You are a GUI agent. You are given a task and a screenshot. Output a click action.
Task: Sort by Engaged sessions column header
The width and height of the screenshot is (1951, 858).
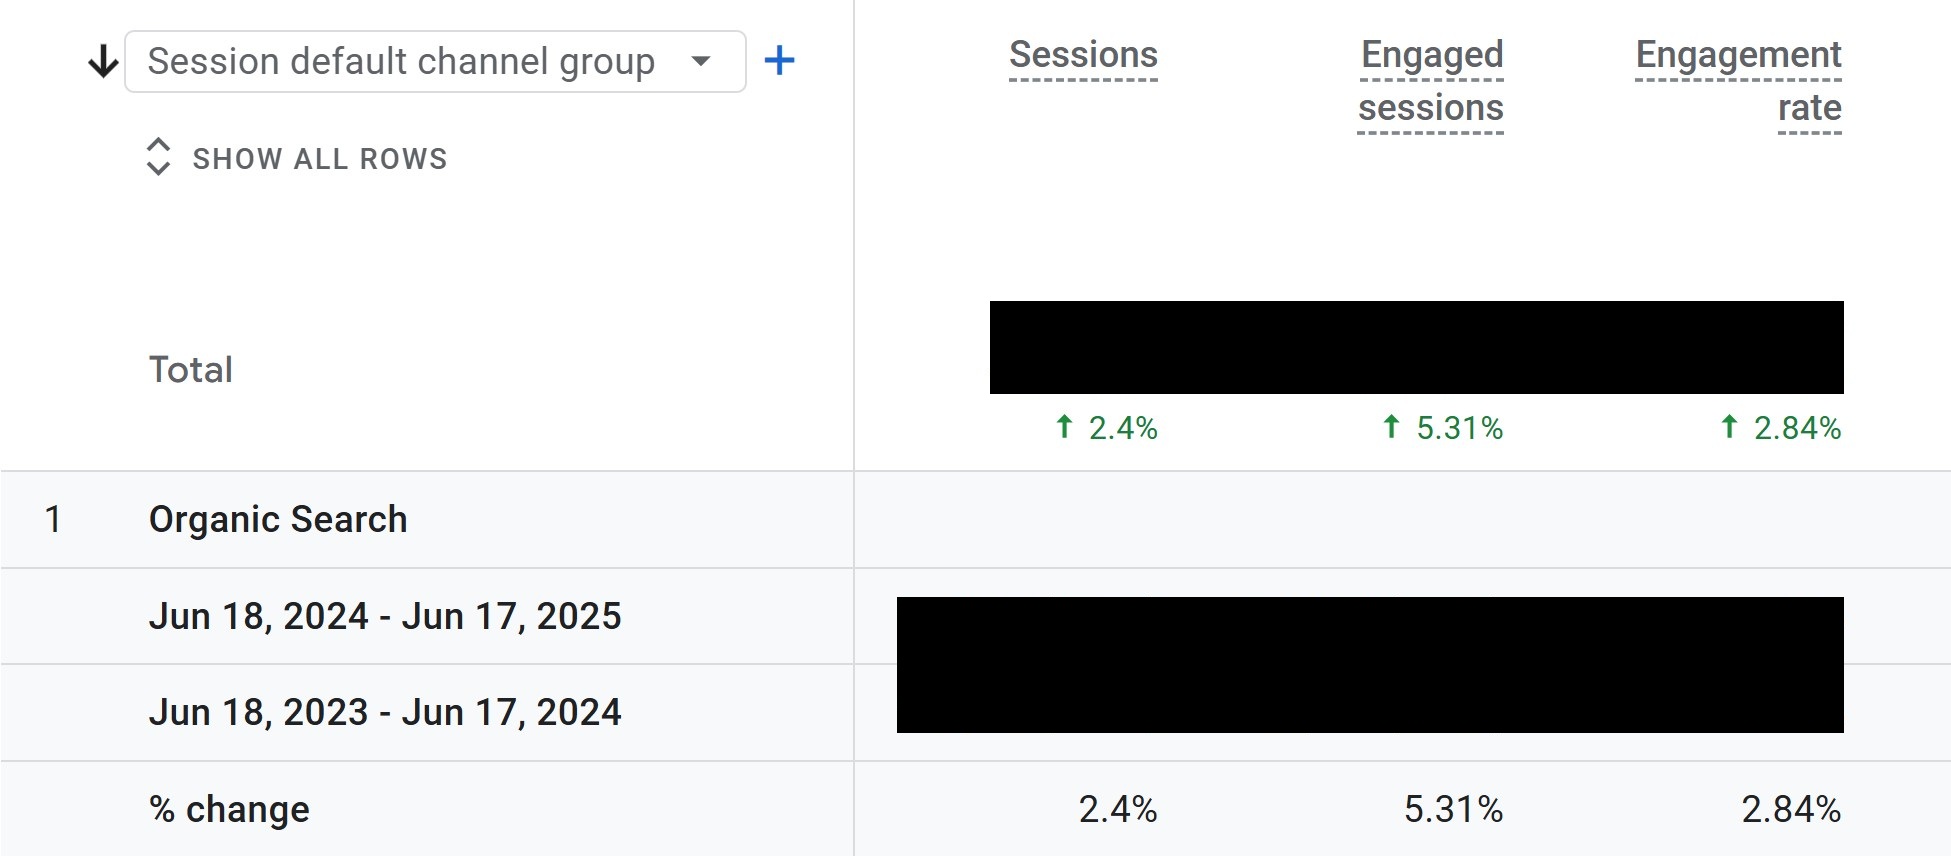tap(1431, 81)
